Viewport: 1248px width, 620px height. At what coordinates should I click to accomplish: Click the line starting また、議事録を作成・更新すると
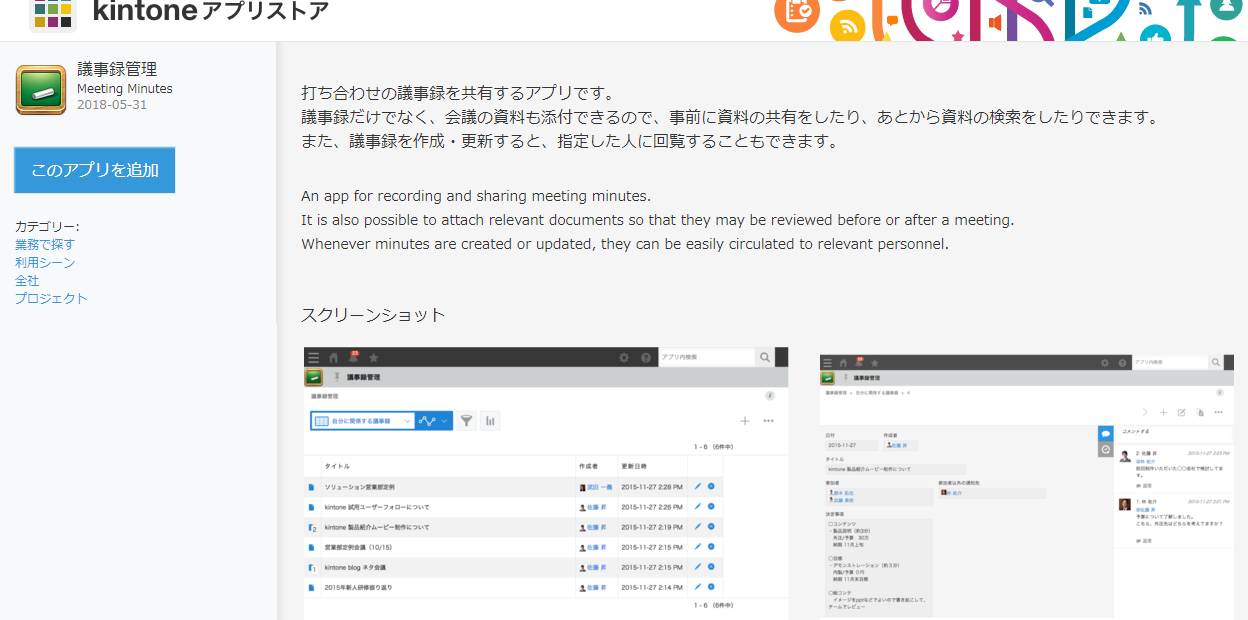pyautogui.click(x=569, y=141)
